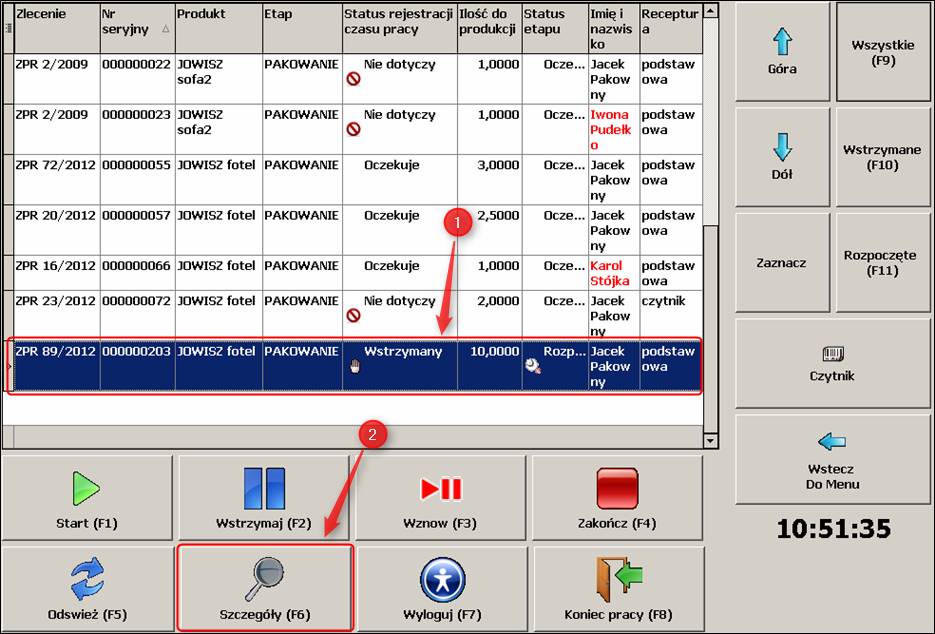Click the red Wznow (F3) resume icon
935x634 pixels.
click(440, 488)
